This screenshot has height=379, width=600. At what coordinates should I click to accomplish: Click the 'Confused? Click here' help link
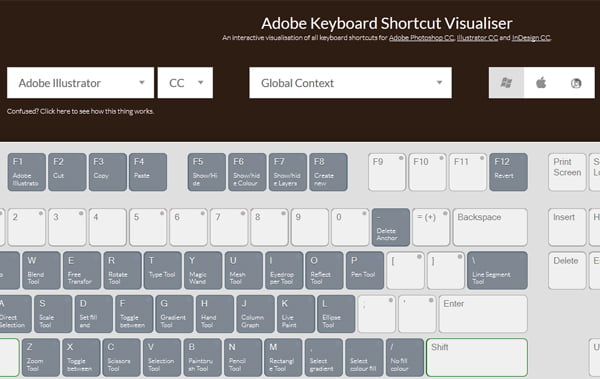click(x=80, y=111)
